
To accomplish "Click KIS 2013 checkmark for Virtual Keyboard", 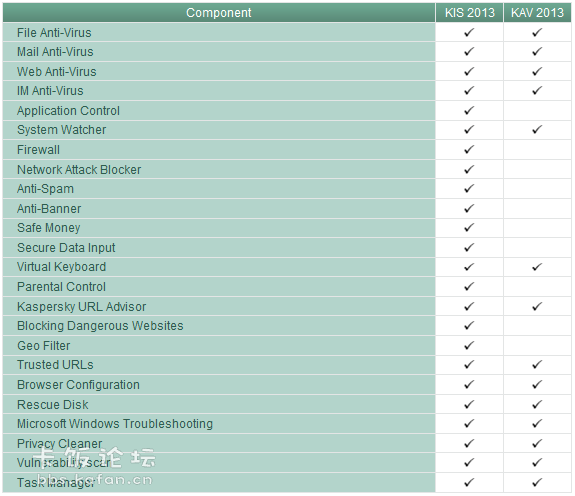I will click(469, 267).
